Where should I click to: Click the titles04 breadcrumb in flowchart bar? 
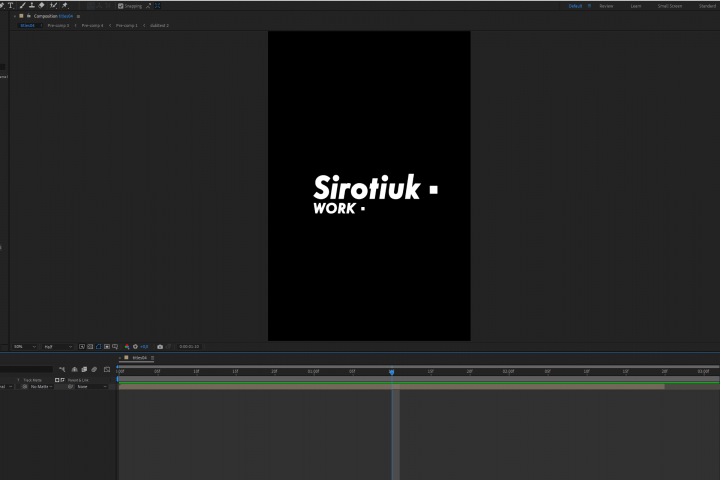tap(28, 26)
